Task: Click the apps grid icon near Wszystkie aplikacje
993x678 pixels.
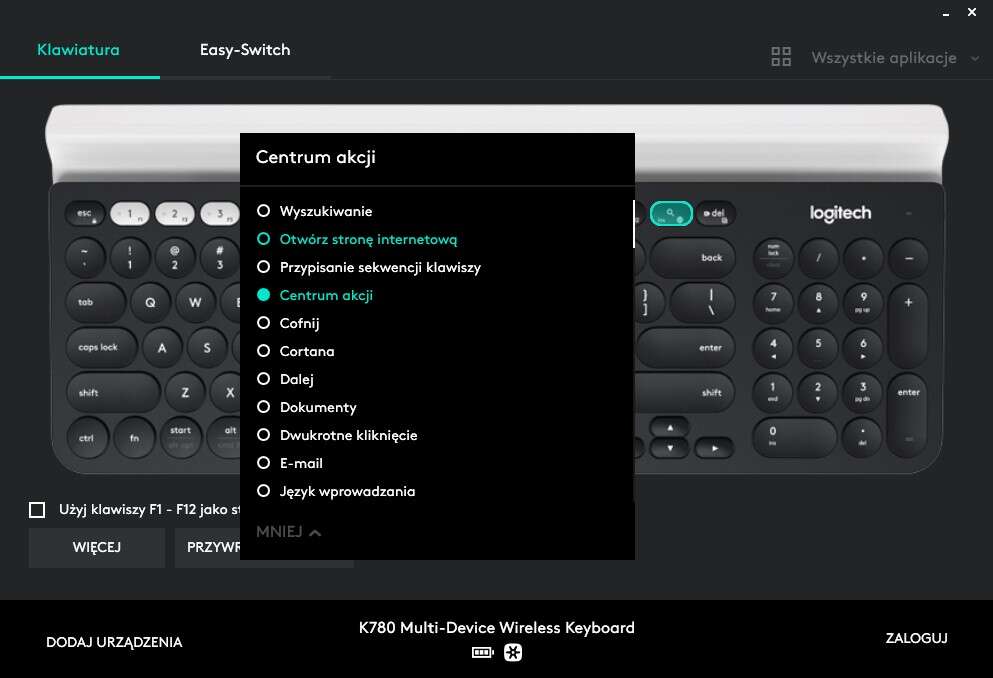Action: pyautogui.click(x=781, y=57)
